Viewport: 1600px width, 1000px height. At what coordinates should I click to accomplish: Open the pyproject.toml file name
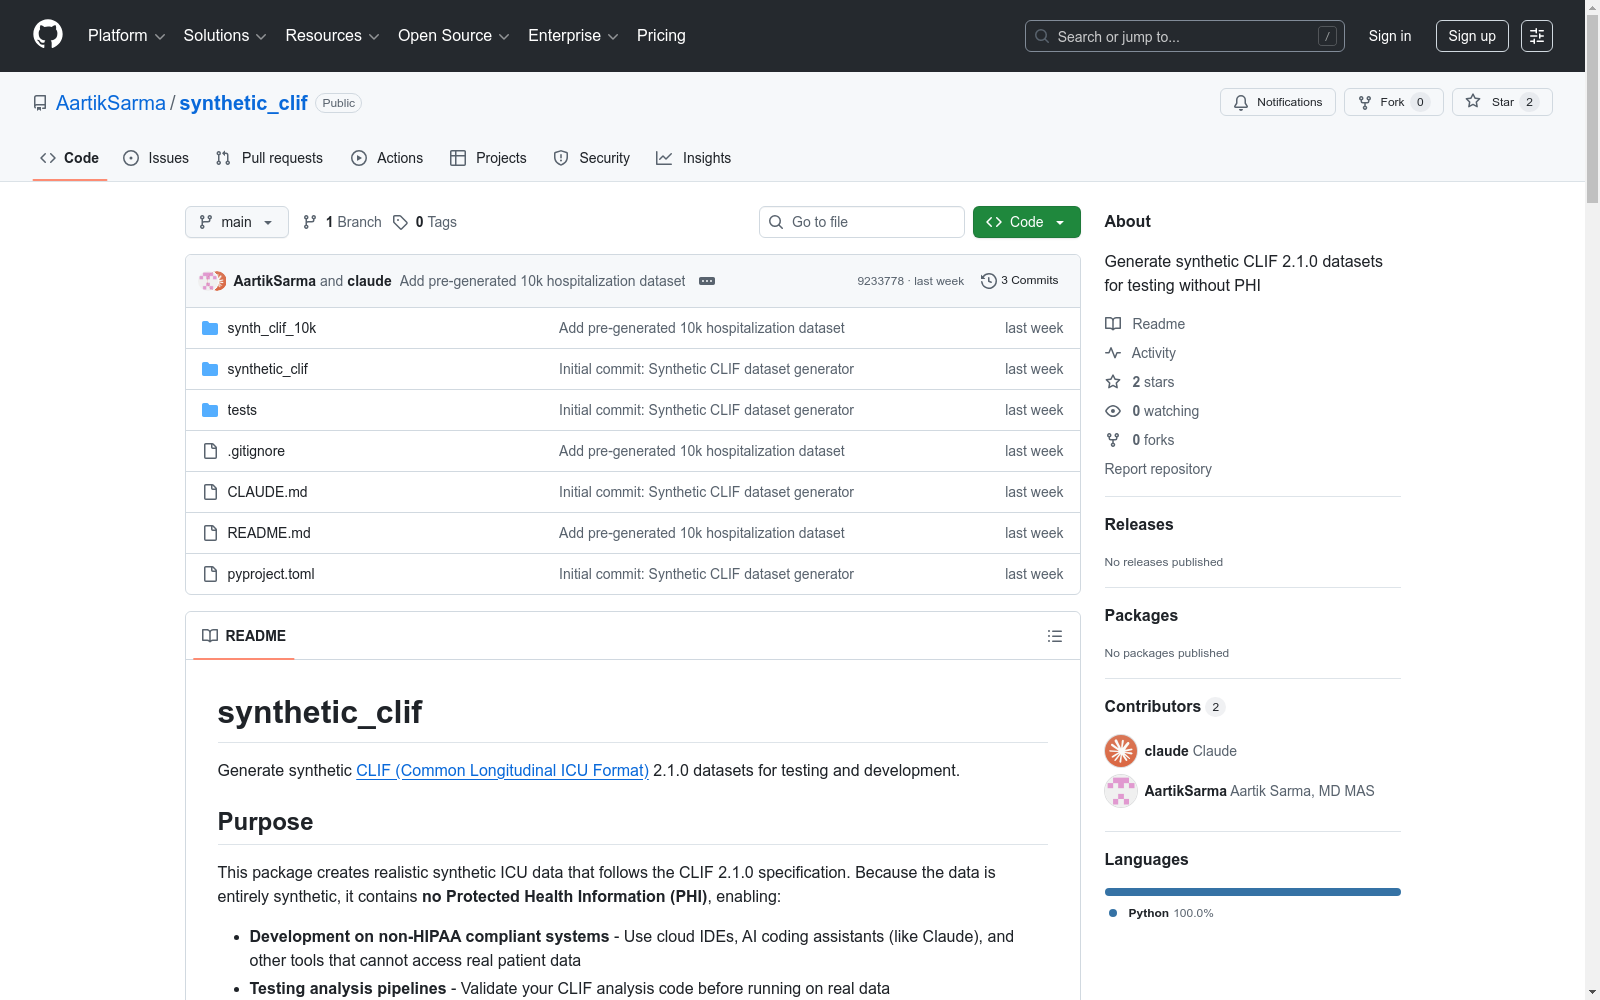pos(271,574)
